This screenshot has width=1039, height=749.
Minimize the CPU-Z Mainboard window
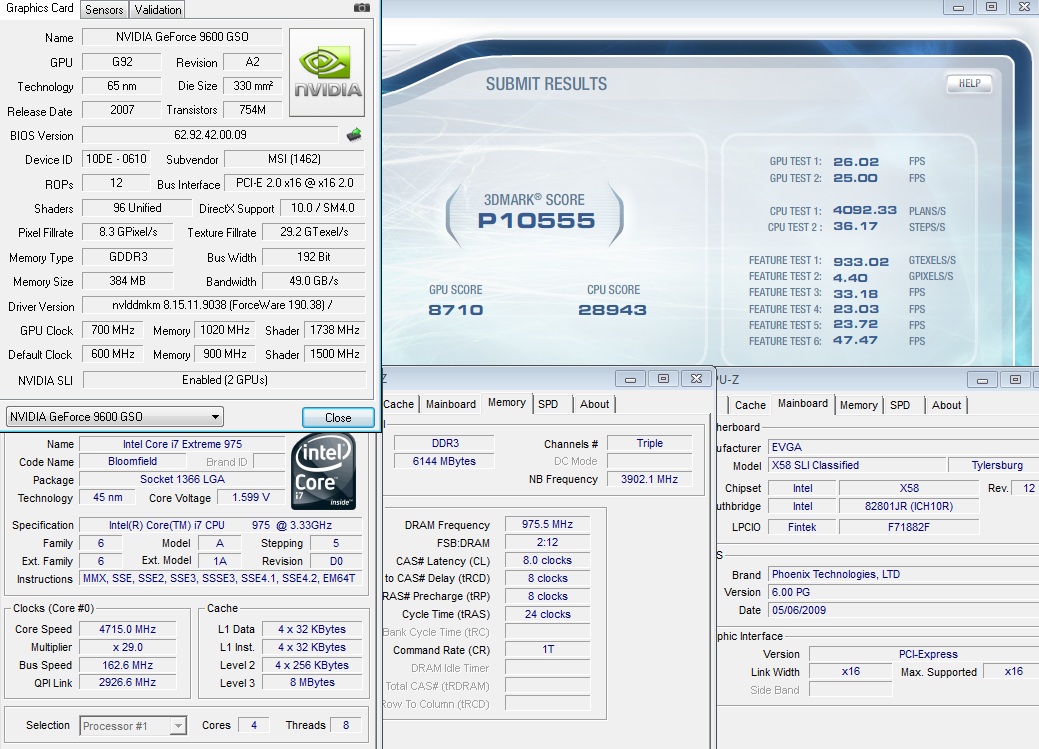click(982, 380)
